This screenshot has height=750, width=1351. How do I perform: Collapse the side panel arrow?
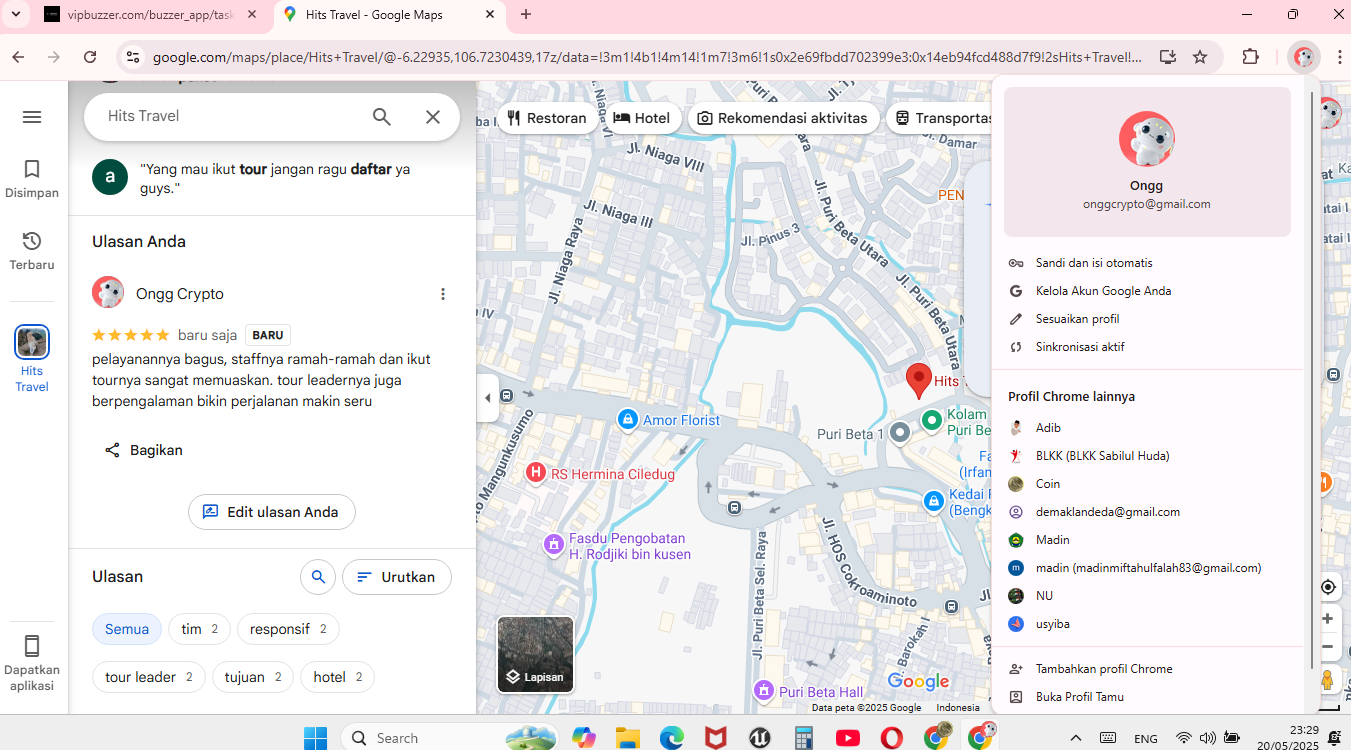tap(488, 398)
